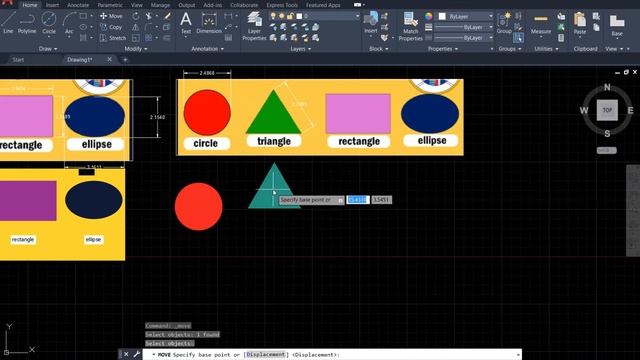Click the Copy Clip icon
This screenshot has width=640, height=360.
[x=596, y=28]
